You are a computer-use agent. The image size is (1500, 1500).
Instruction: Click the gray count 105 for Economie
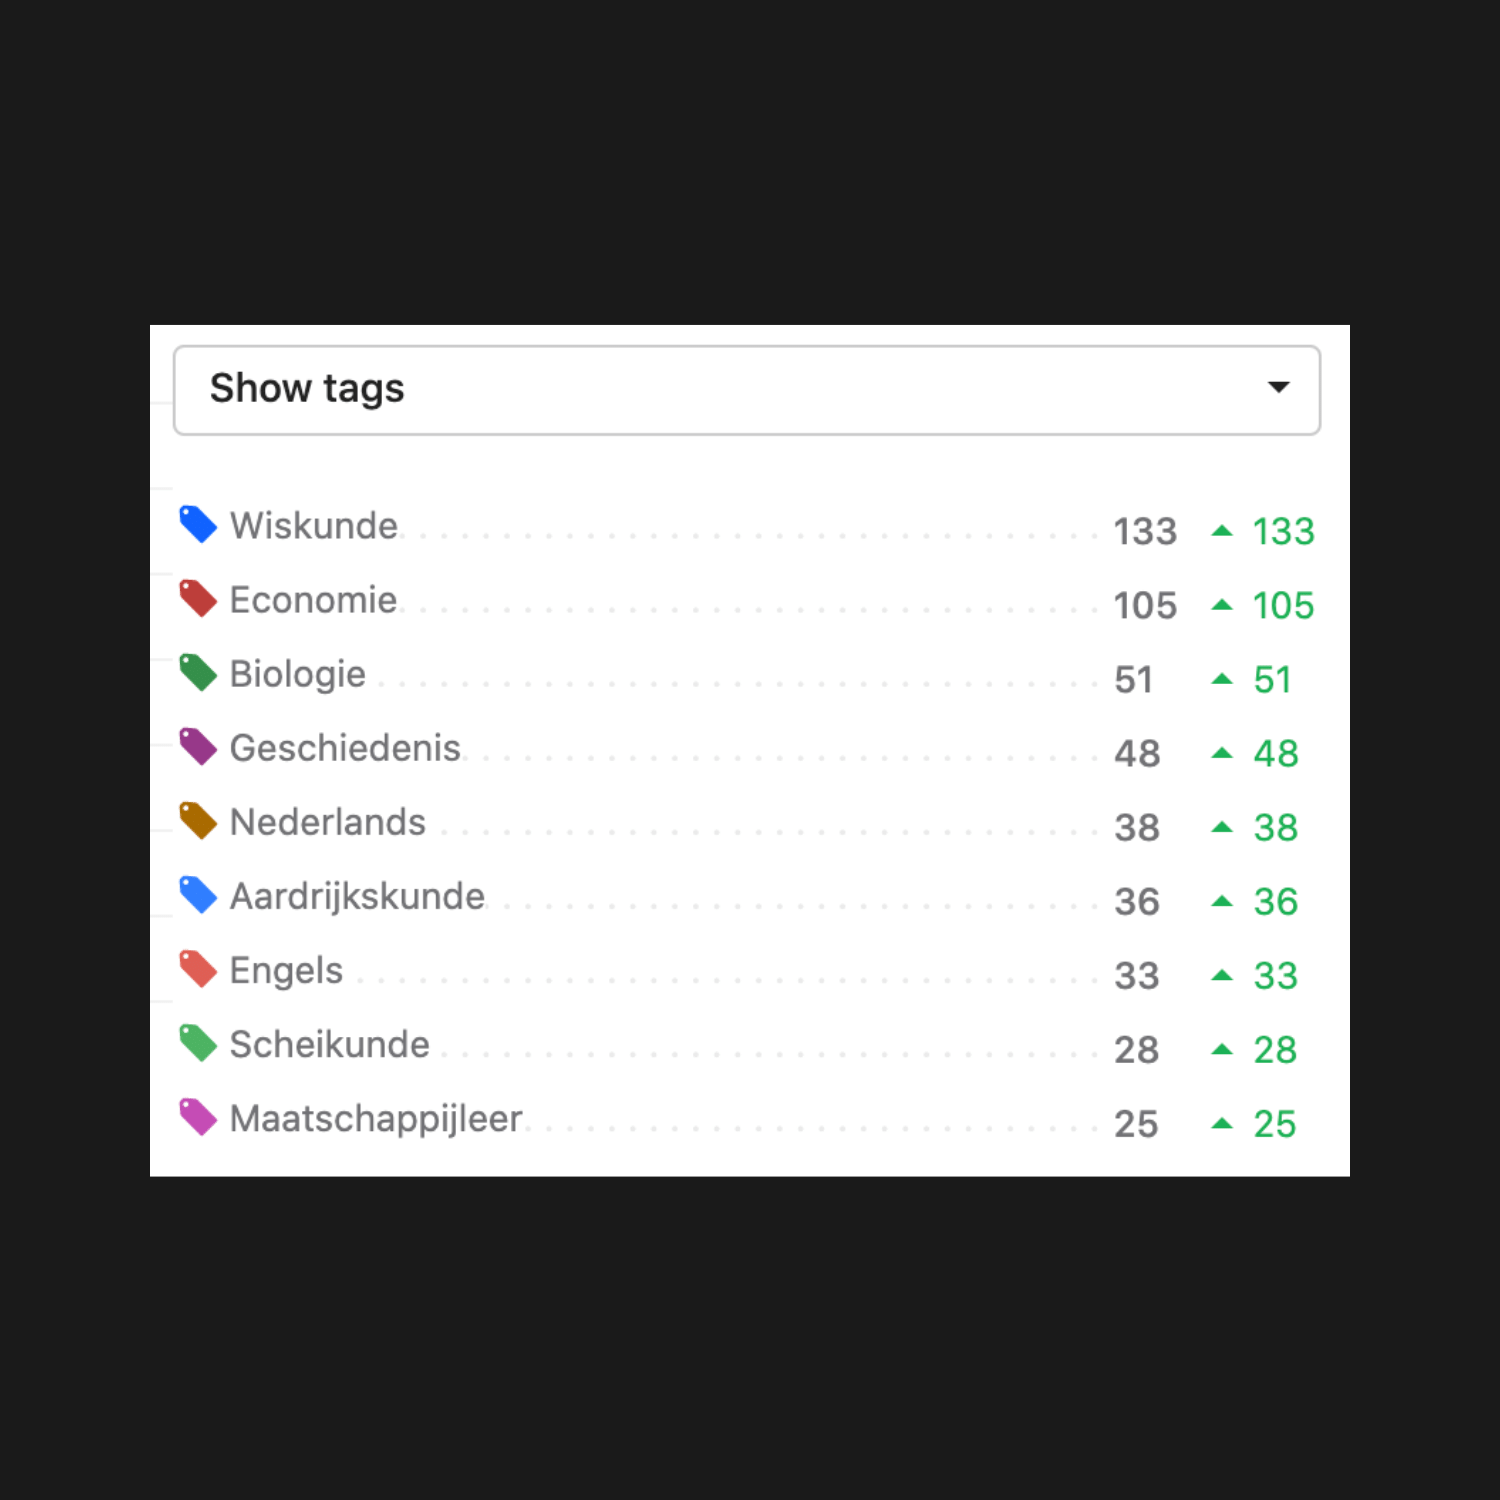(1146, 606)
